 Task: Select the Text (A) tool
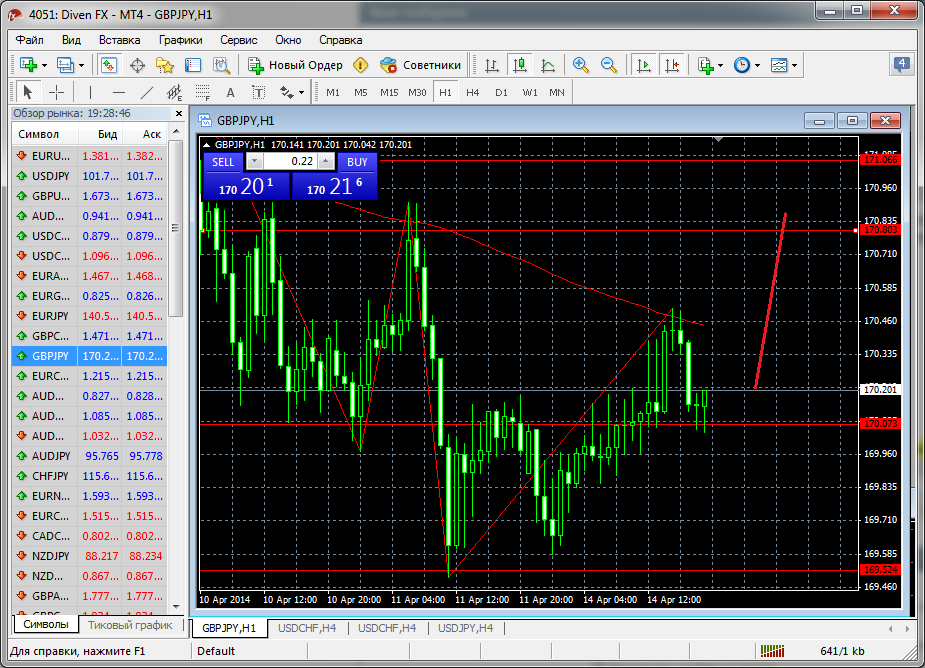coord(231,92)
